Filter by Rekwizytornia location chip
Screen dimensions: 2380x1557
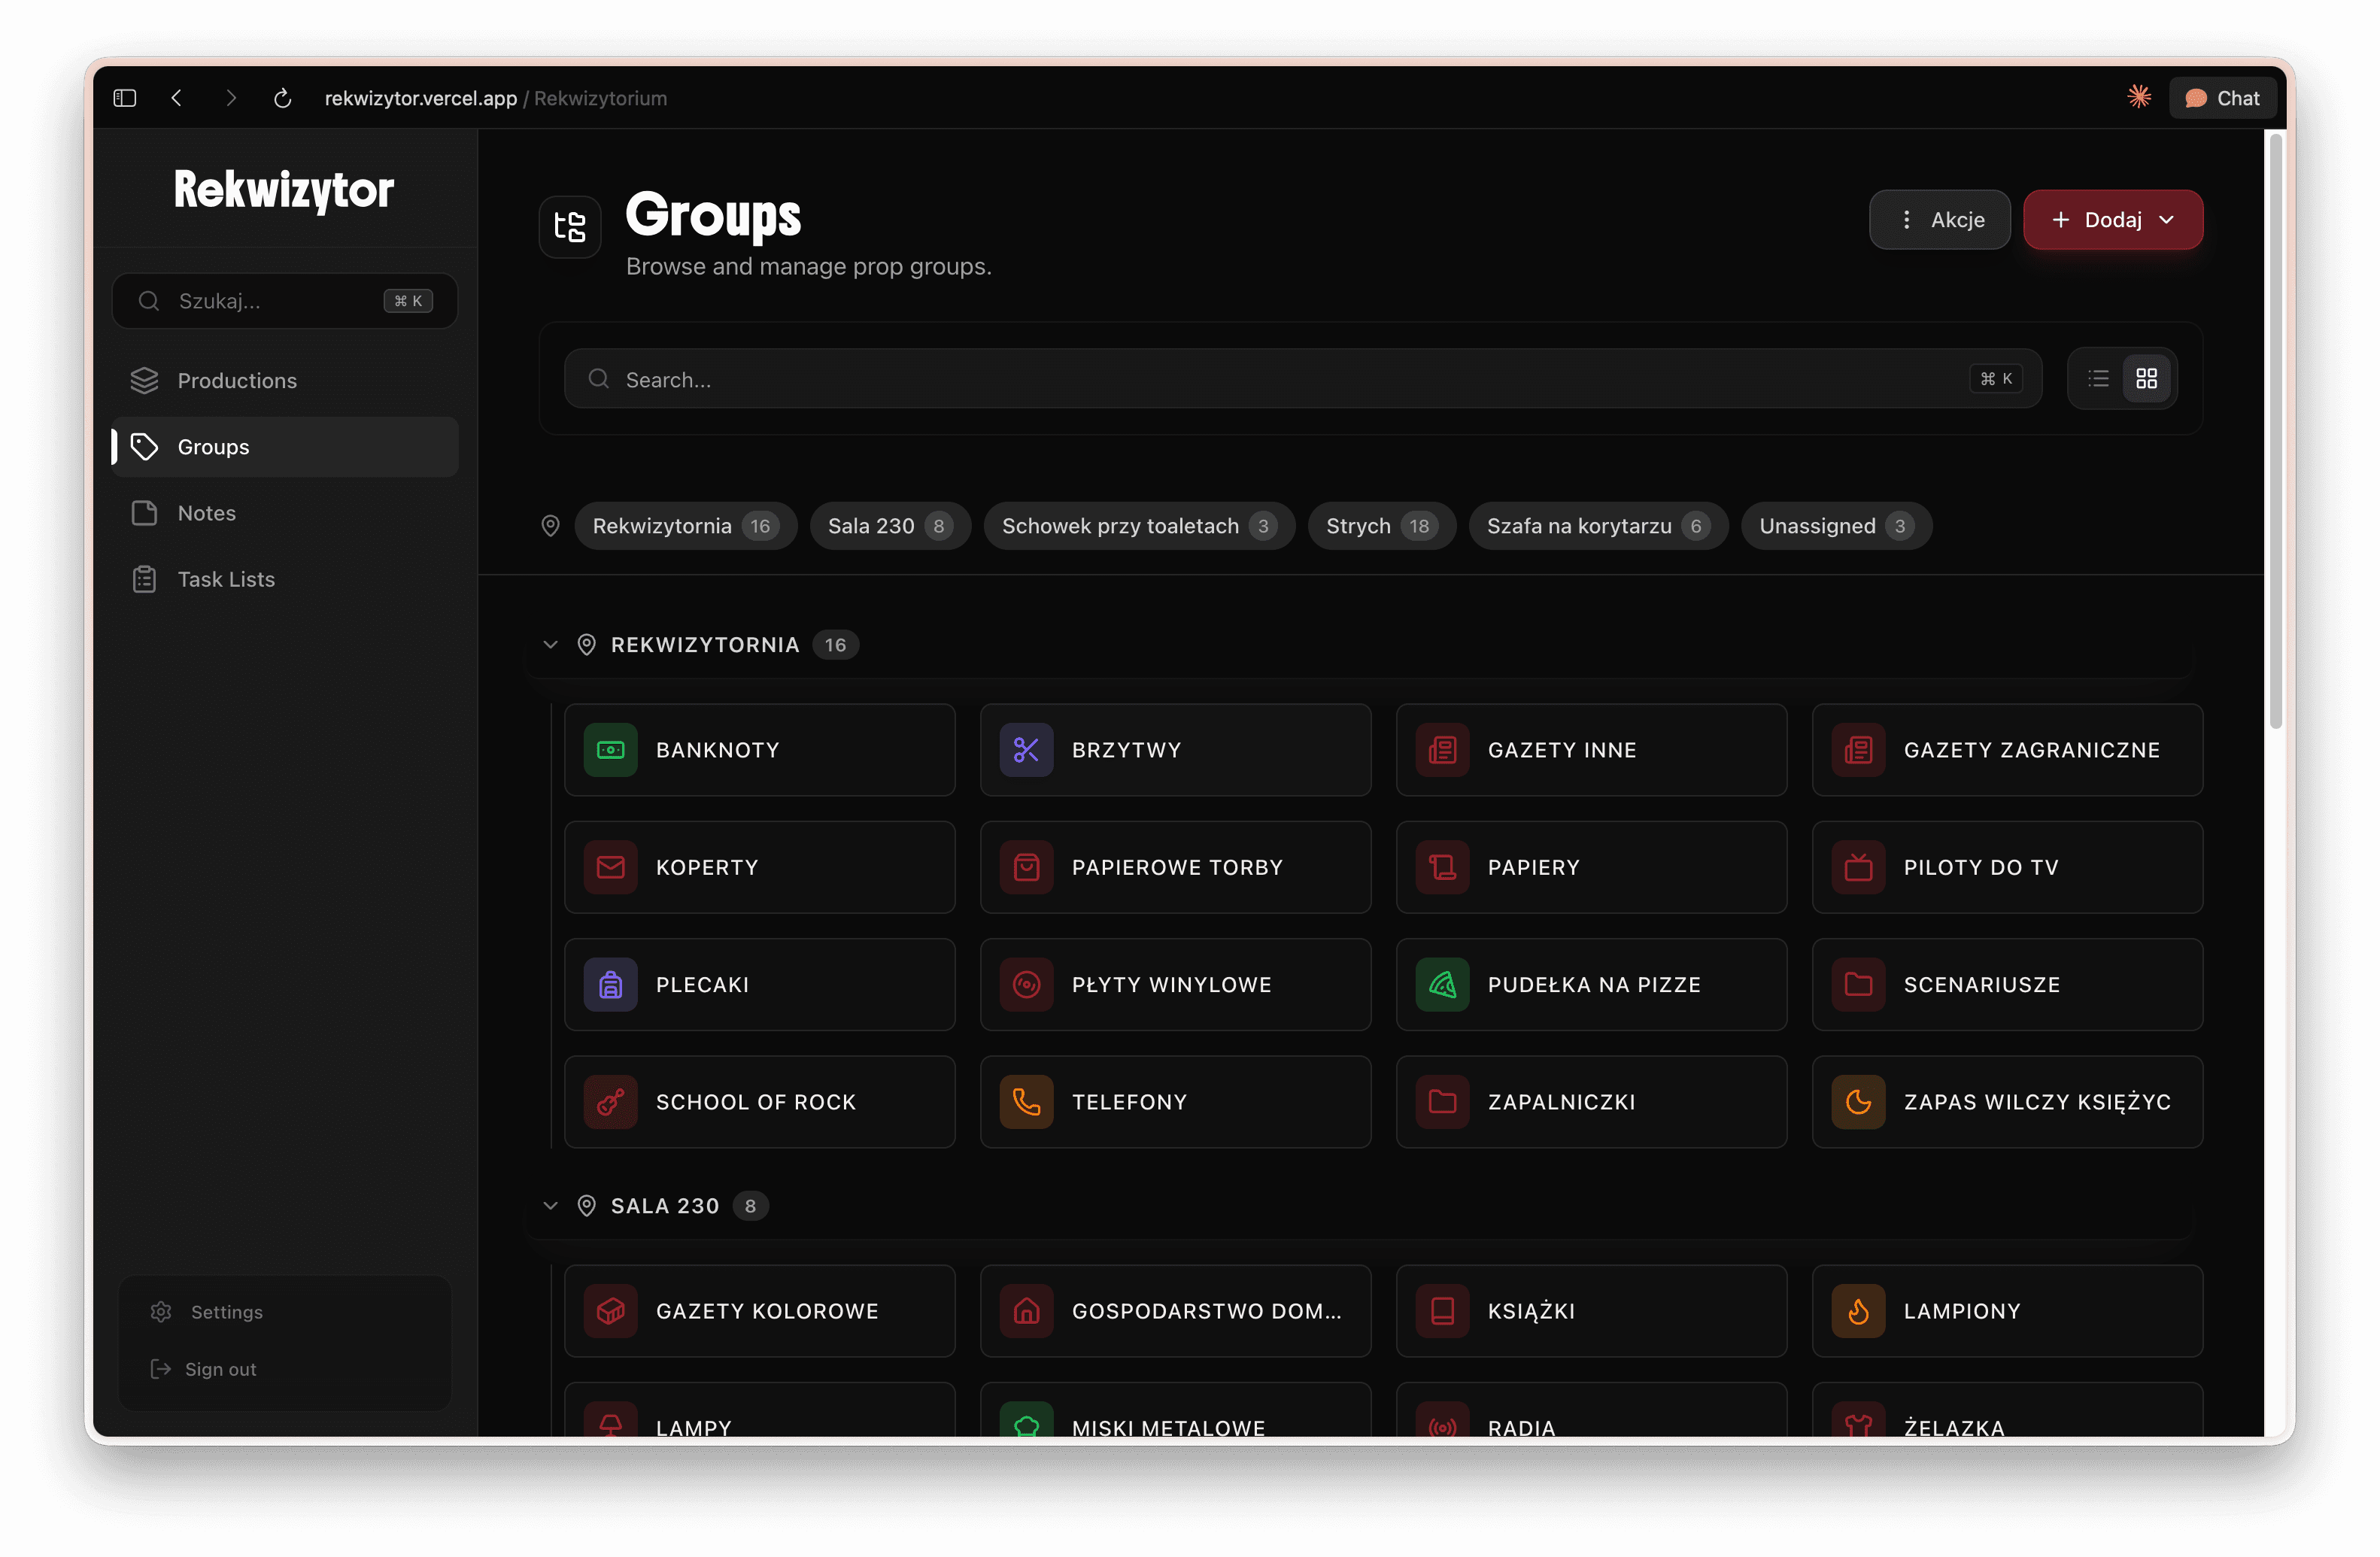coord(685,526)
